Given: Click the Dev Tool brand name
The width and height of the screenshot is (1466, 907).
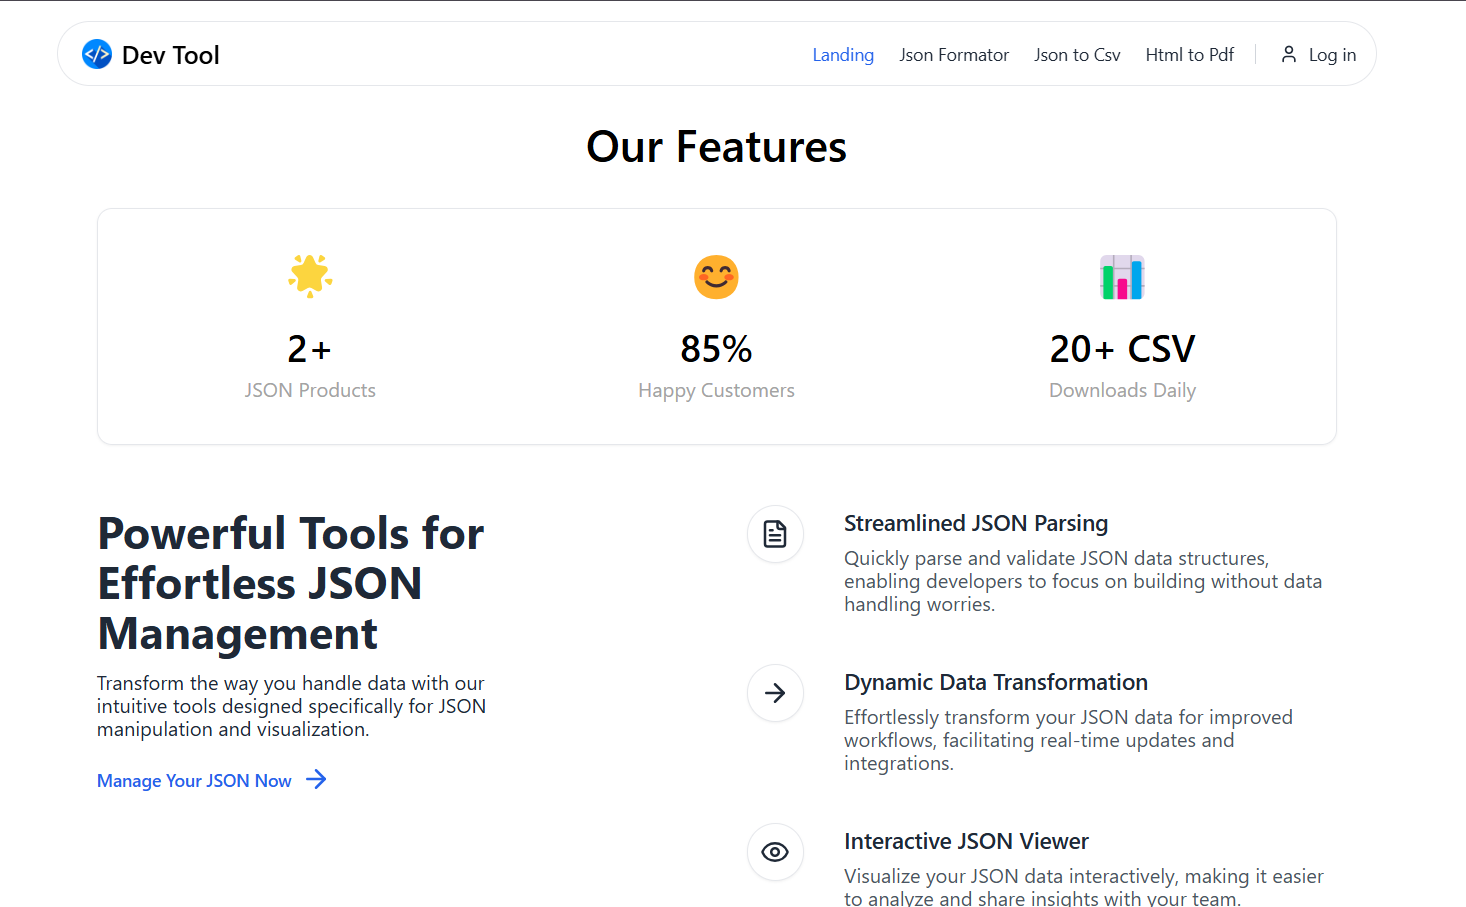Looking at the screenshot, I should click(170, 55).
